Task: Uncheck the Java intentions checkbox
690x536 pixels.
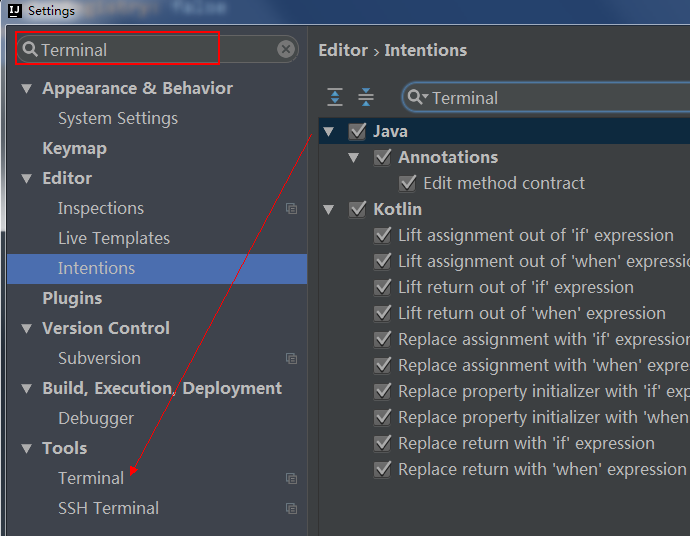Action: coord(357,131)
